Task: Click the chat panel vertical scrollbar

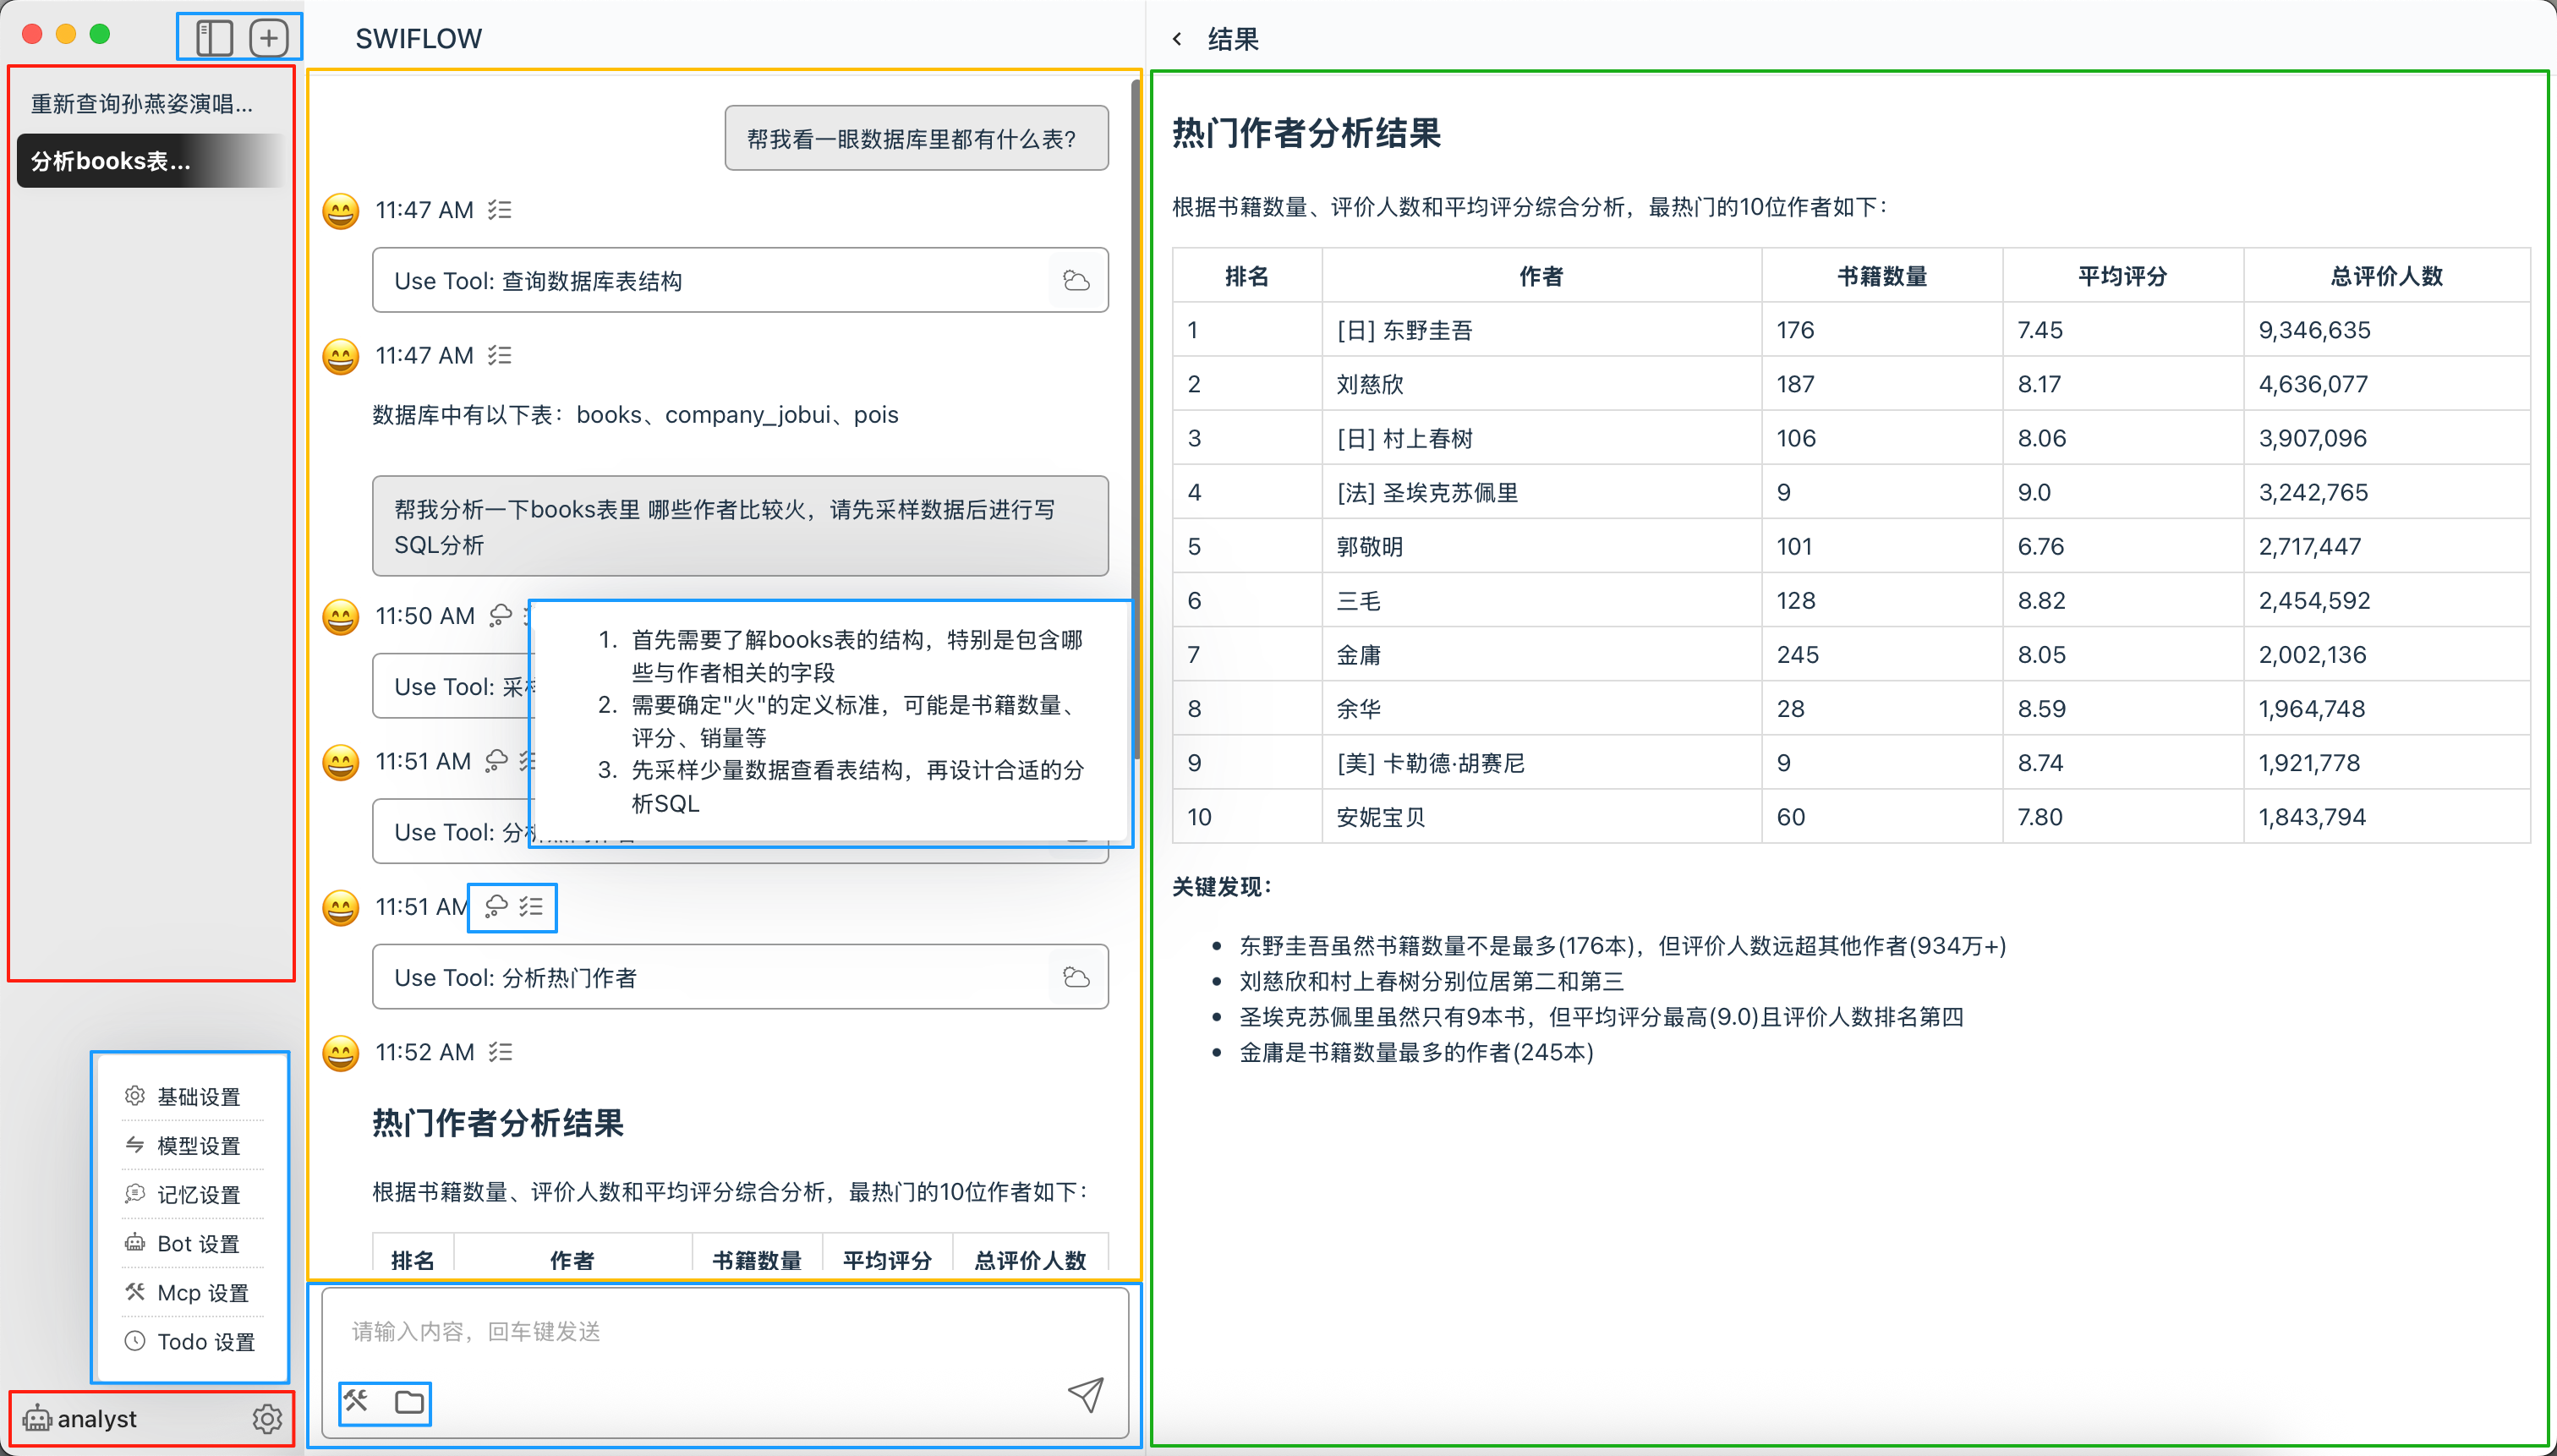Action: [1136, 420]
